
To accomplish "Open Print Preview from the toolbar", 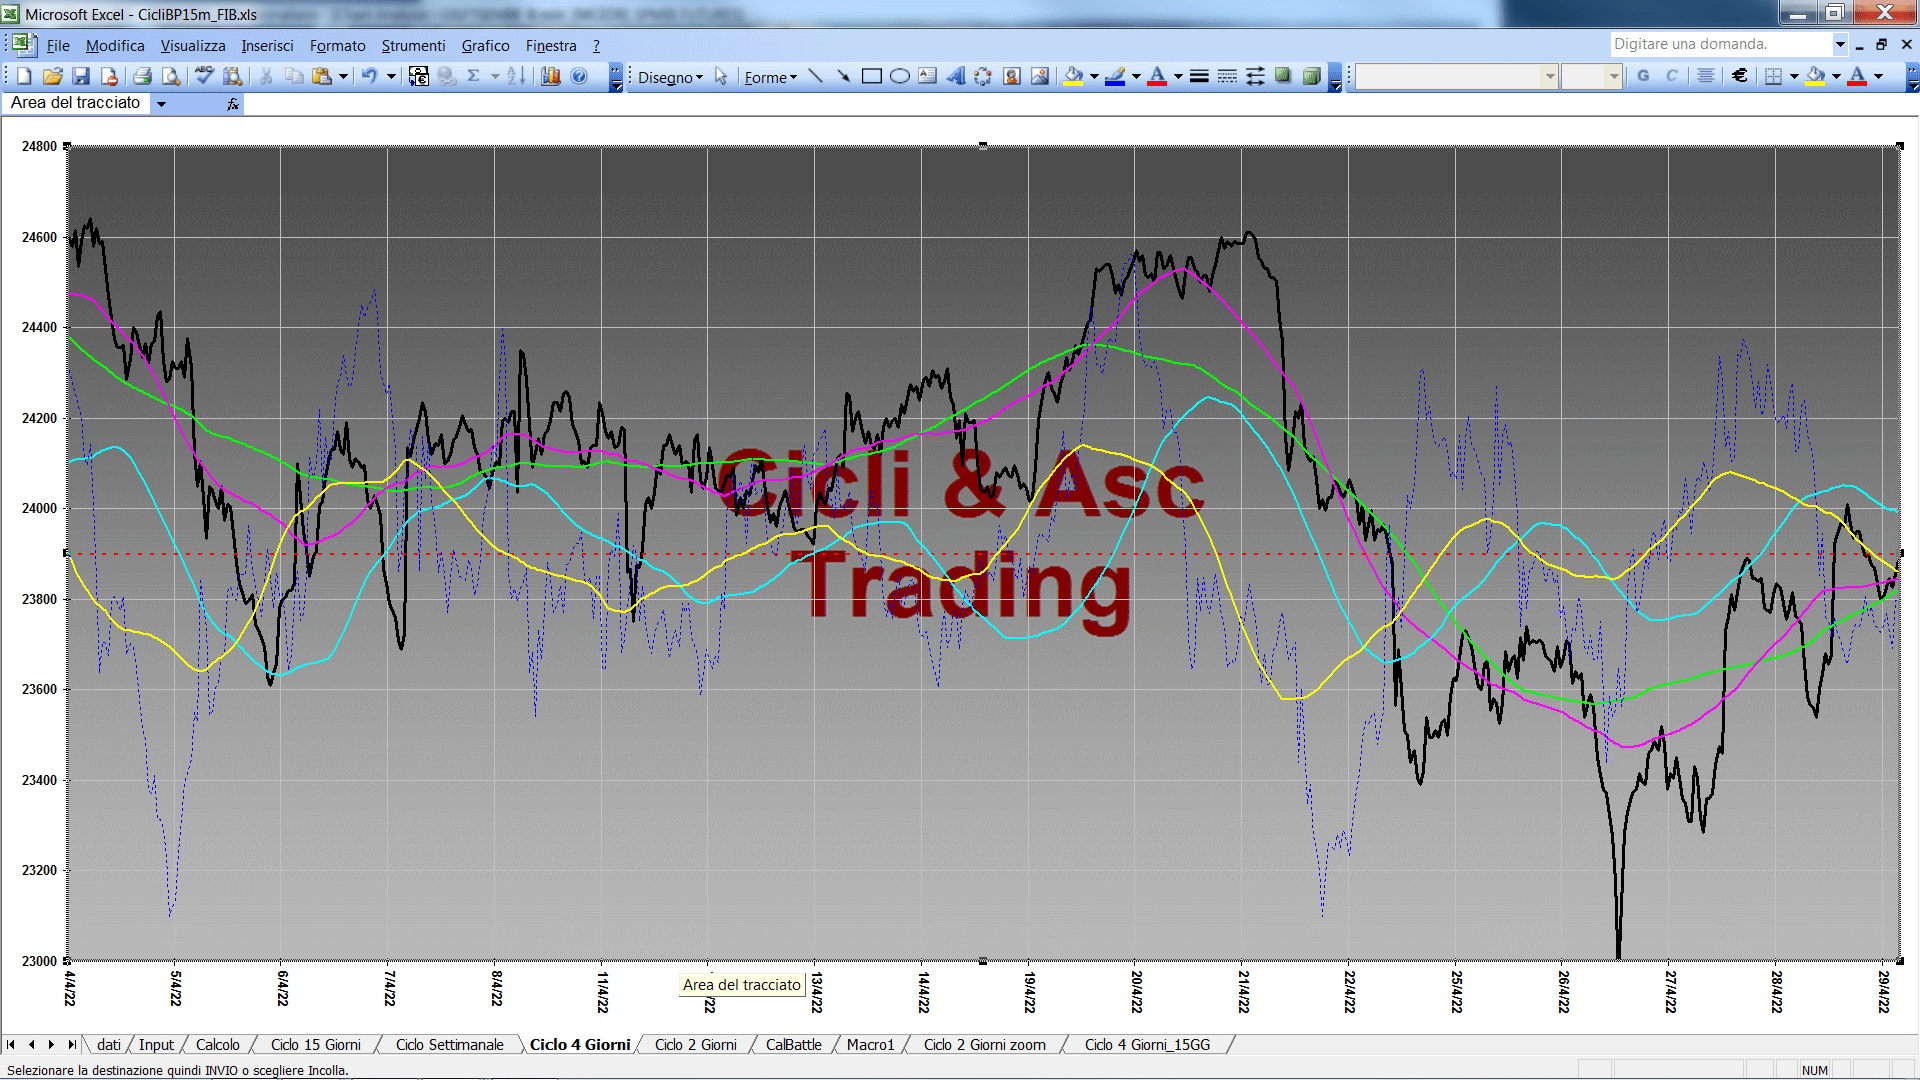I will [x=171, y=76].
